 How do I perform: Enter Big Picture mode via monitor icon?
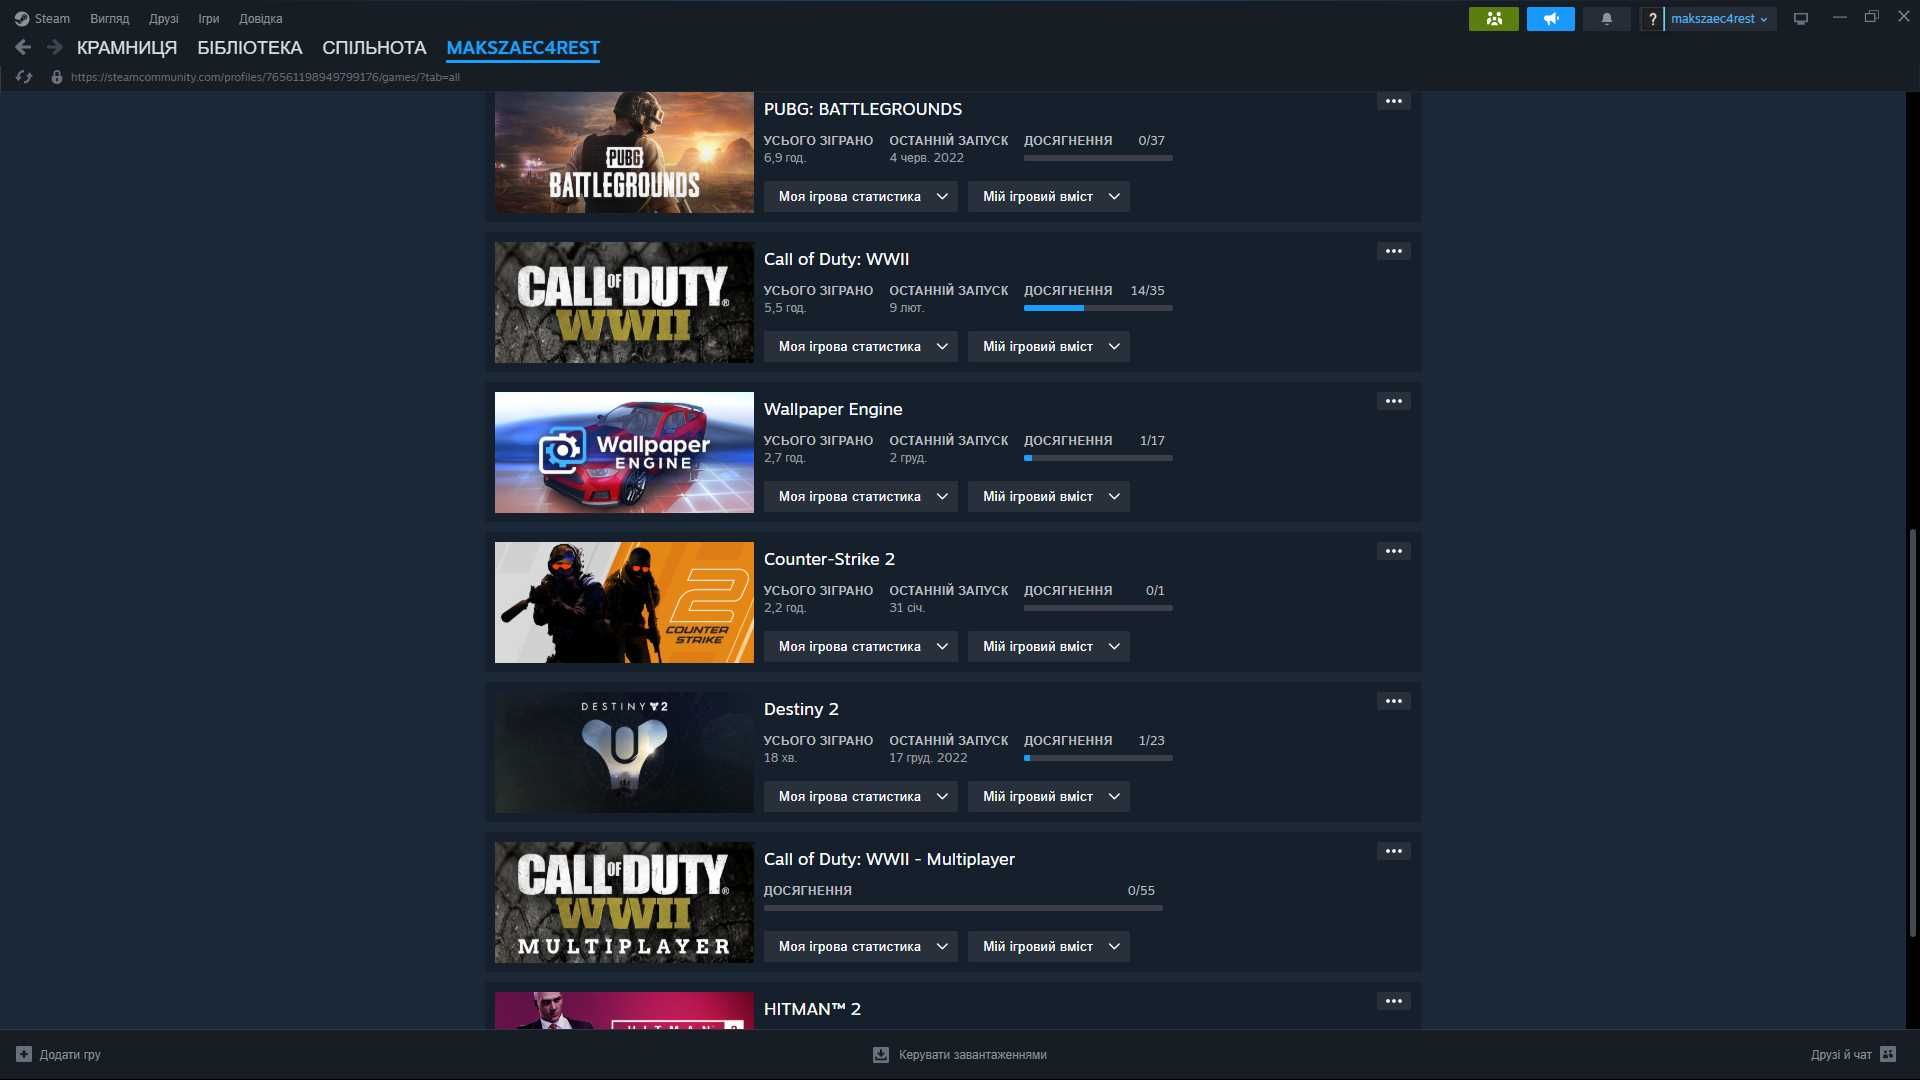pyautogui.click(x=1801, y=18)
